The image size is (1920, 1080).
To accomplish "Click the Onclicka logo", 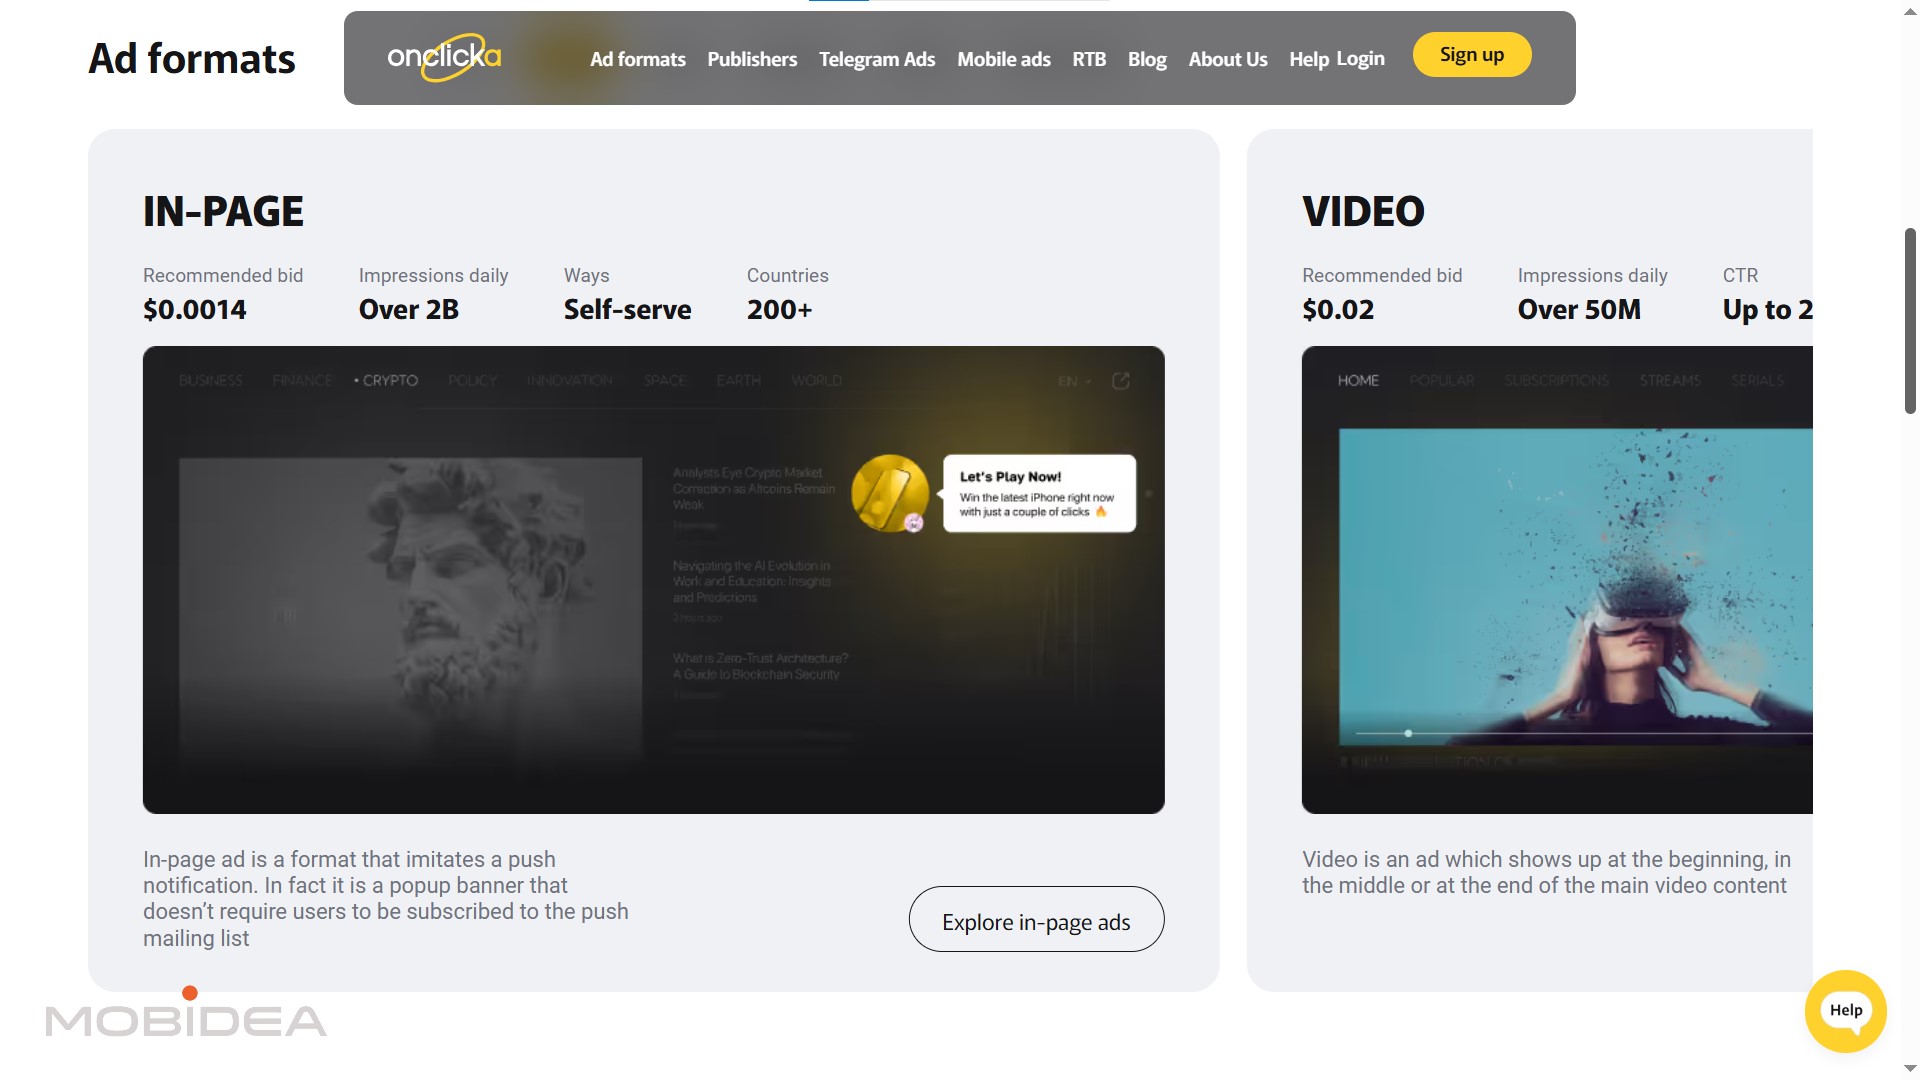I will 444,58.
